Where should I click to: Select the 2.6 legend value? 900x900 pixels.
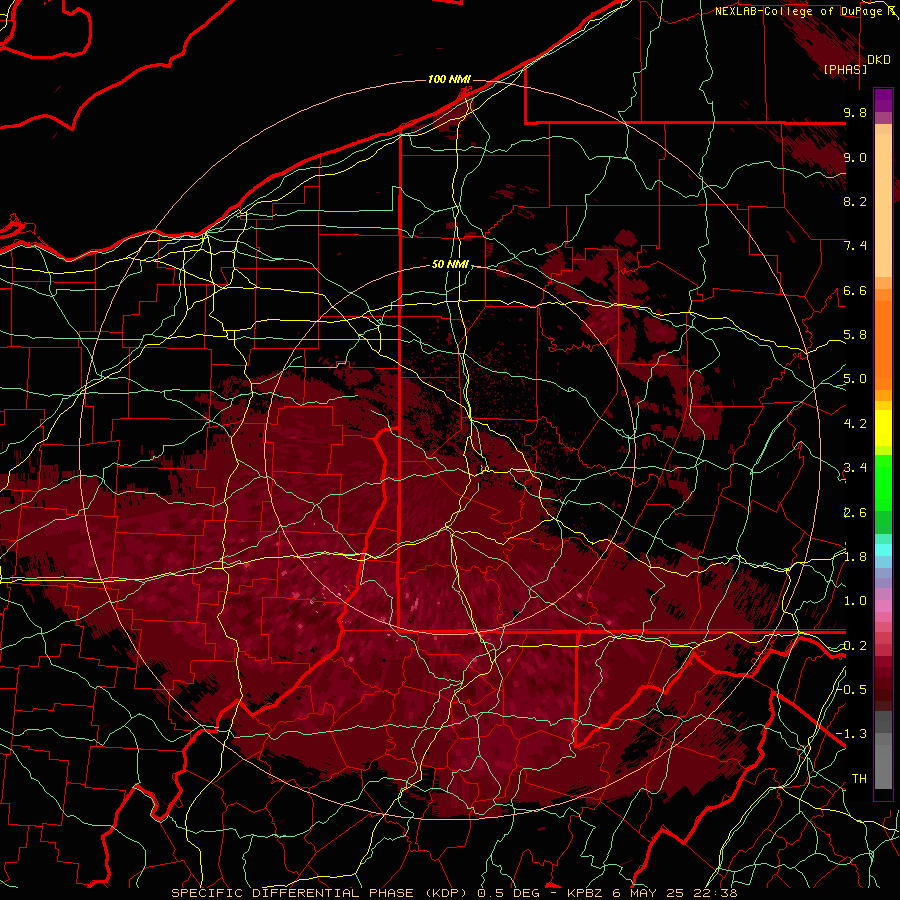(x=855, y=513)
